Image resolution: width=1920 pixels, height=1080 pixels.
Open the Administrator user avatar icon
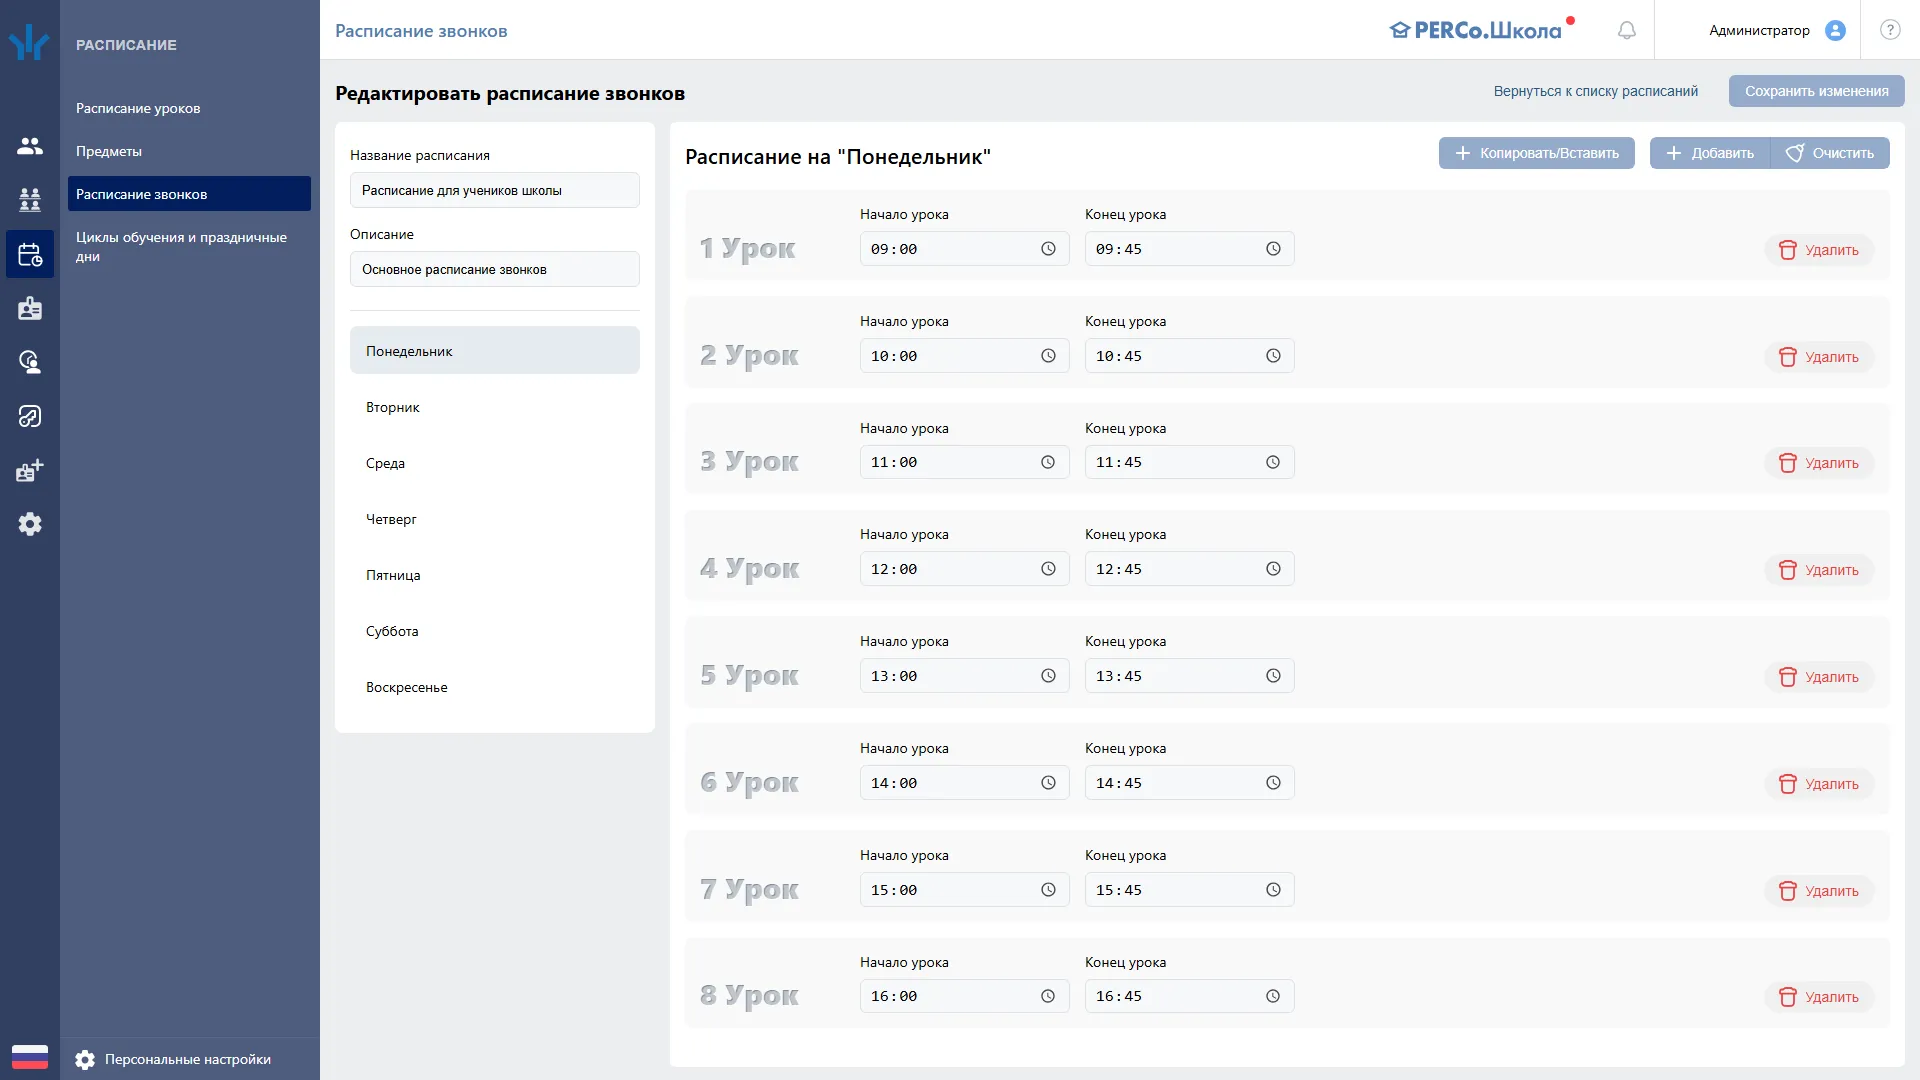click(1835, 30)
